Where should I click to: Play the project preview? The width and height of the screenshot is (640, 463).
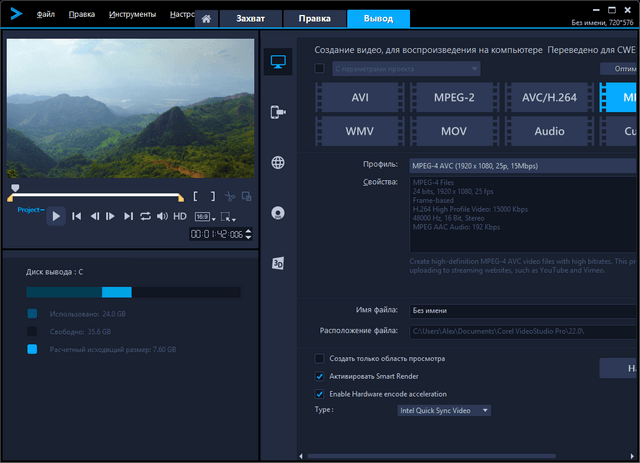tap(56, 216)
